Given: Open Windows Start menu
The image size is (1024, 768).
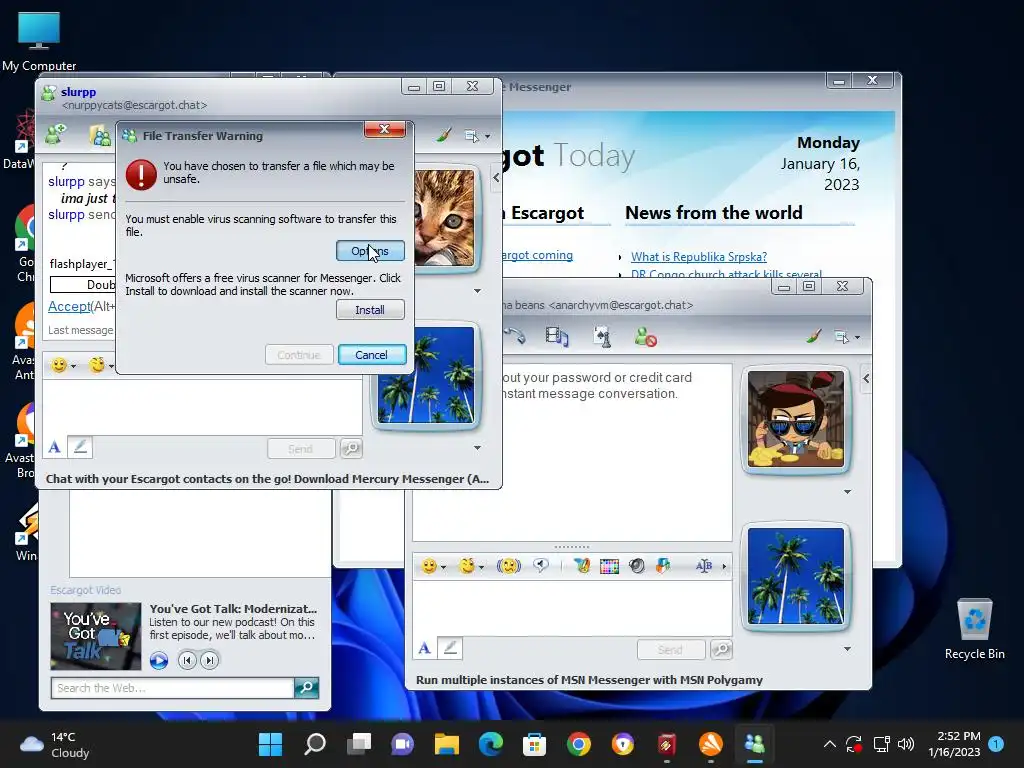Looking at the screenshot, I should [x=270, y=744].
